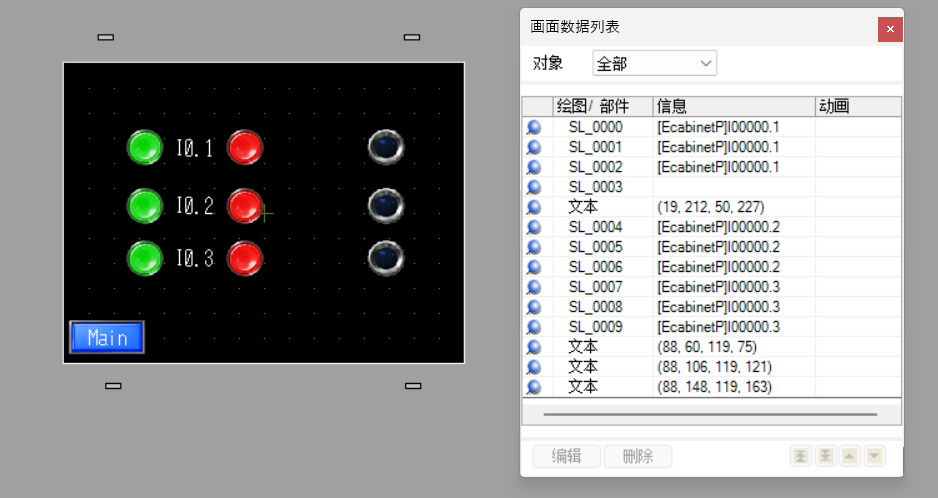Toggle visibility icon for SL_0009 row
The width and height of the screenshot is (938, 498).
tap(534, 327)
